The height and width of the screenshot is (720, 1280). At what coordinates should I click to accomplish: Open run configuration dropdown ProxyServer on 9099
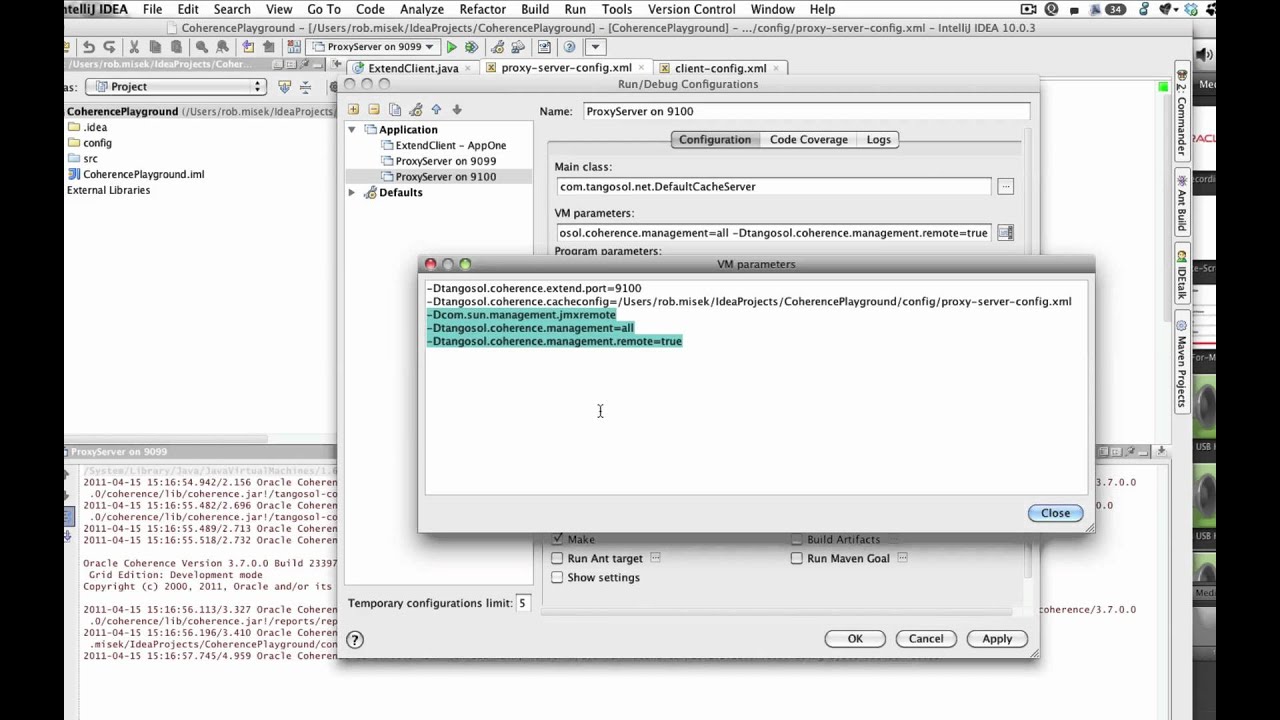[x=372, y=47]
